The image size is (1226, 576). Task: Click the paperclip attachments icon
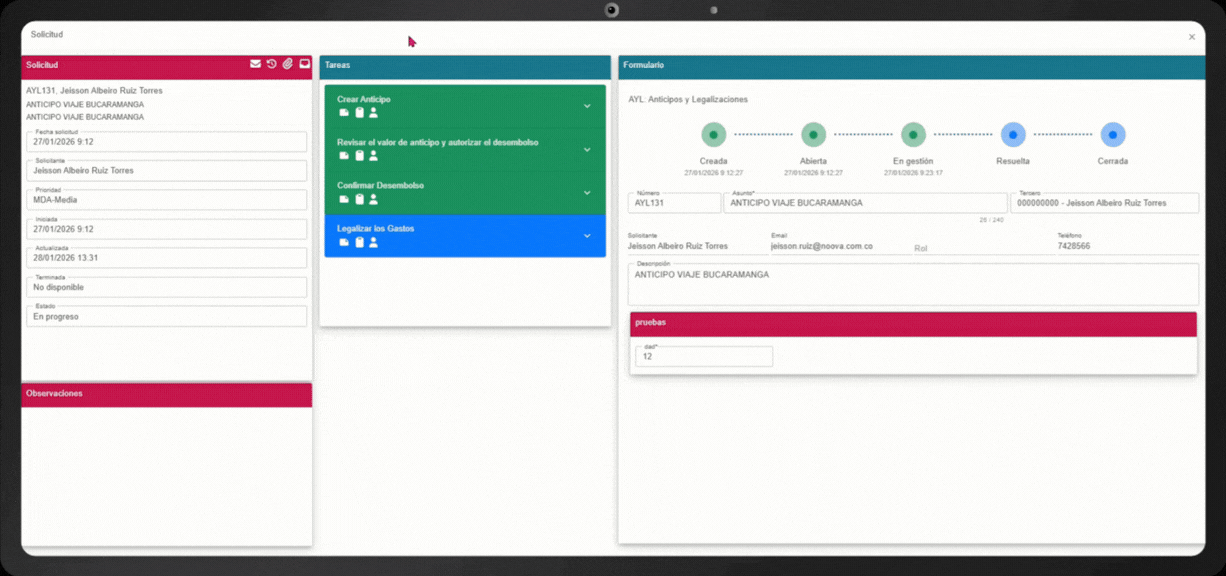point(287,64)
